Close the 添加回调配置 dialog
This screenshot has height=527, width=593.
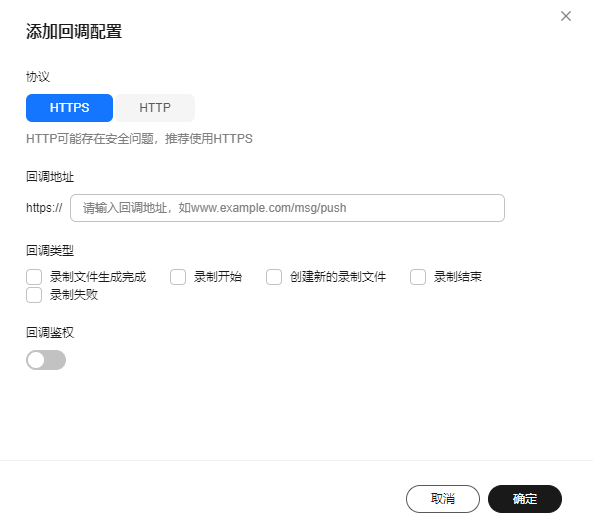[x=565, y=16]
